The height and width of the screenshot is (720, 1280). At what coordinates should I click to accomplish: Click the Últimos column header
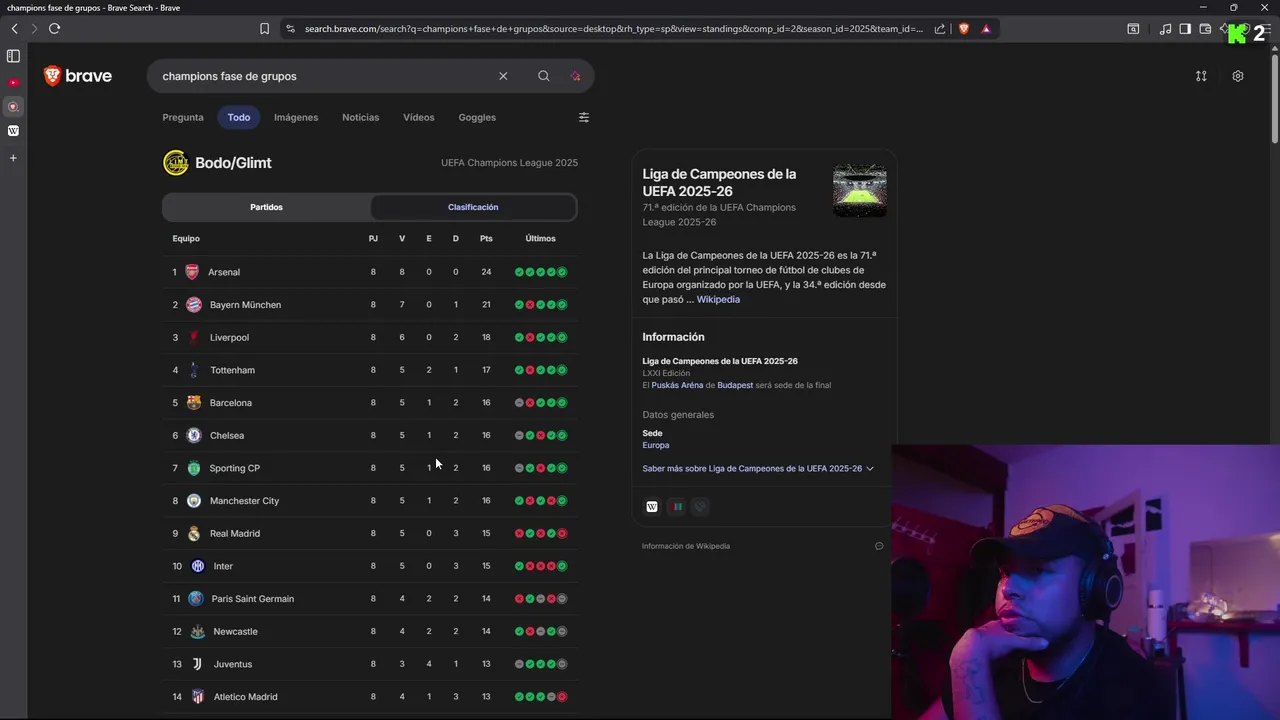(x=540, y=239)
